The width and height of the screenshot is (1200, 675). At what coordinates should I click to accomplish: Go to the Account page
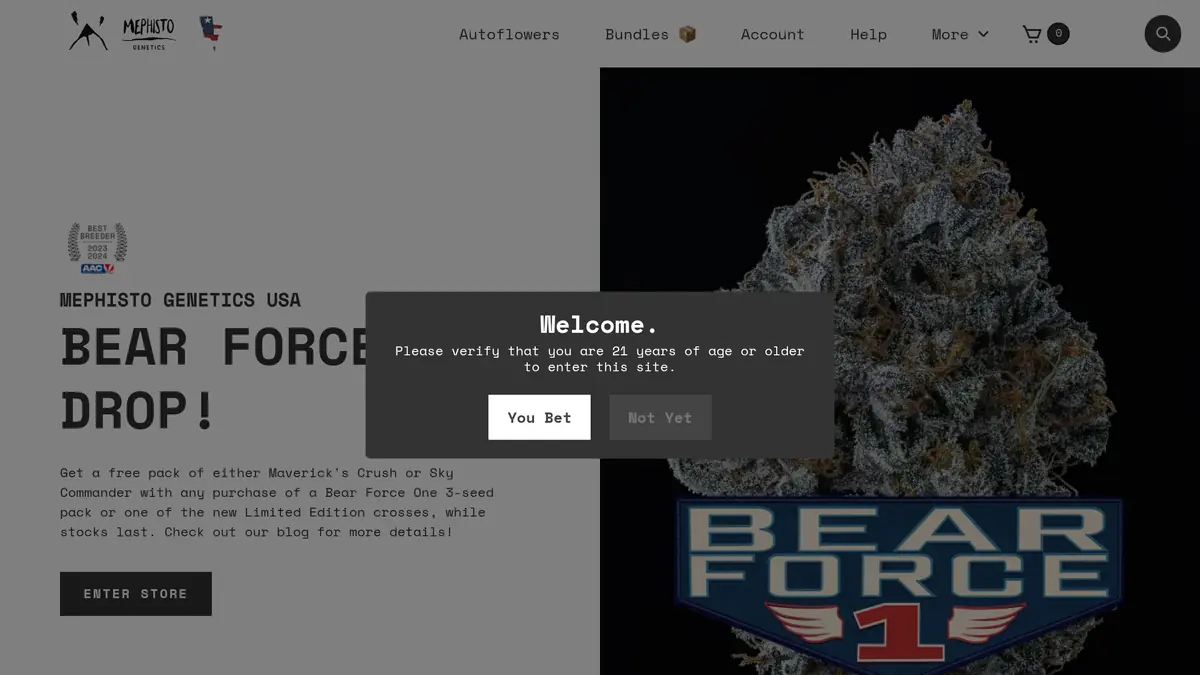(772, 34)
